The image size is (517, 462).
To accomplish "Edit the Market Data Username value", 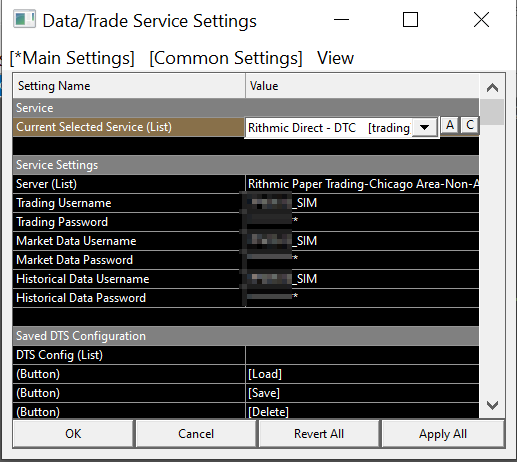I will point(362,241).
